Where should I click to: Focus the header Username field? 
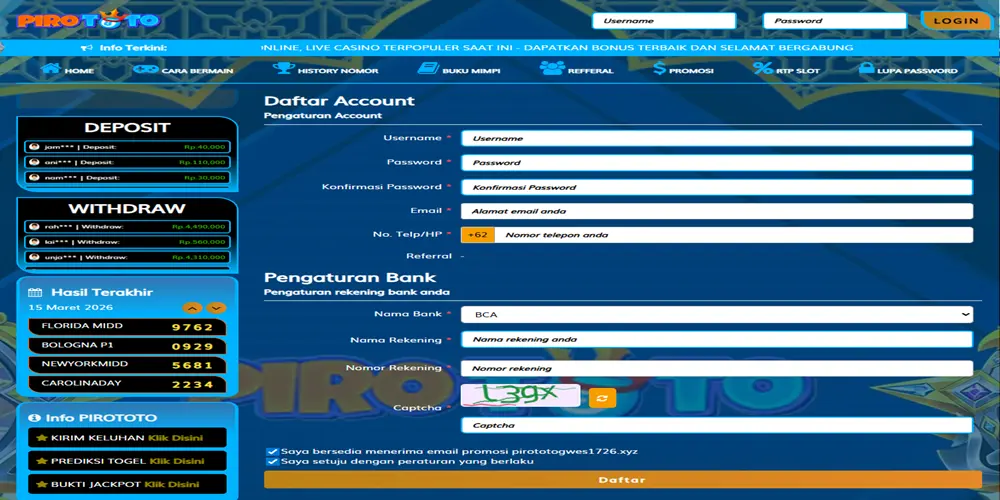[664, 20]
